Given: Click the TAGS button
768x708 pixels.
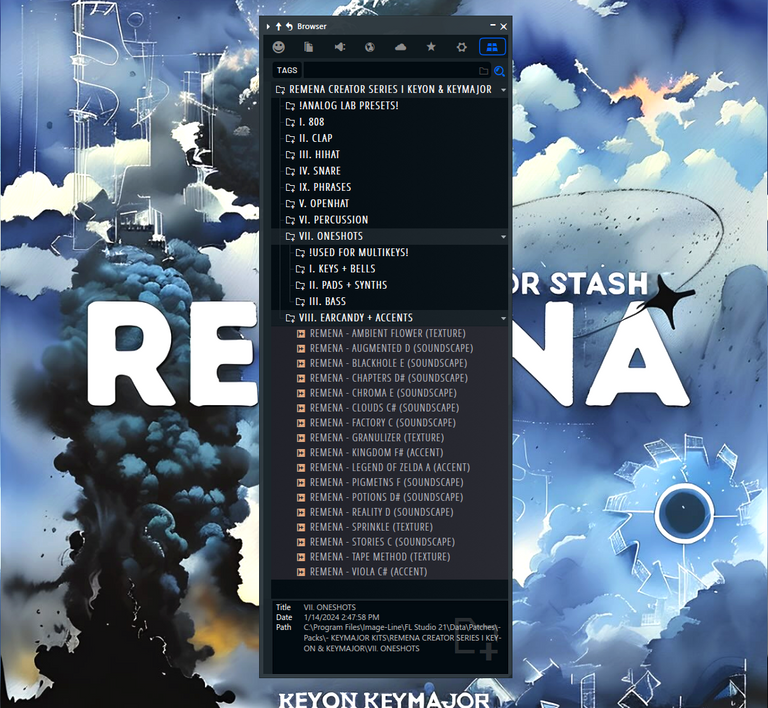Looking at the screenshot, I should [287, 71].
